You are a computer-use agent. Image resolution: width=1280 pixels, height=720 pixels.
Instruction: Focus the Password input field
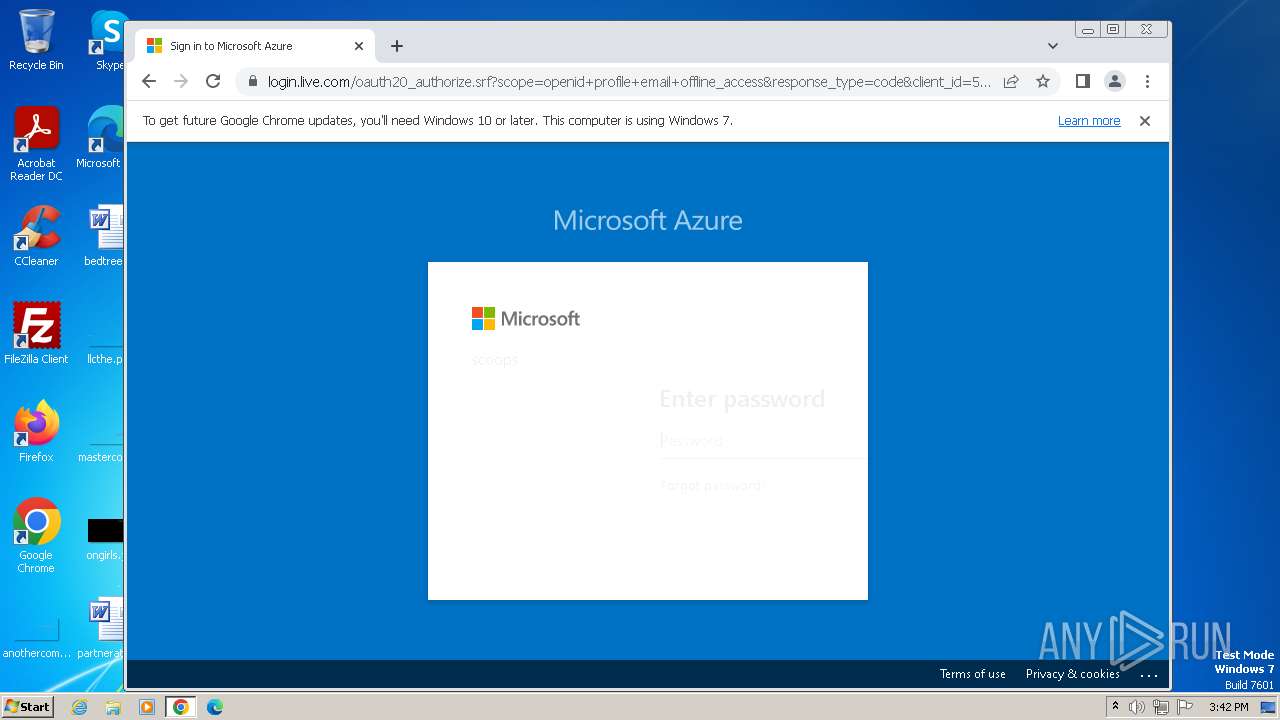[x=762, y=441]
